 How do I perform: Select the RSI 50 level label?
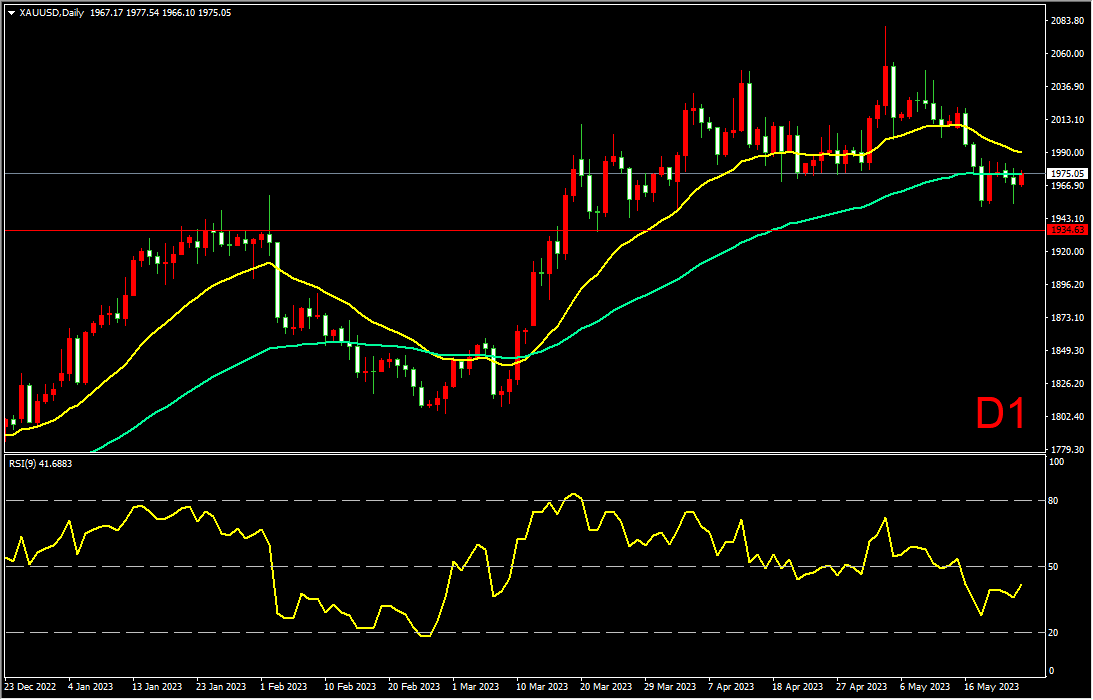coord(1053,567)
